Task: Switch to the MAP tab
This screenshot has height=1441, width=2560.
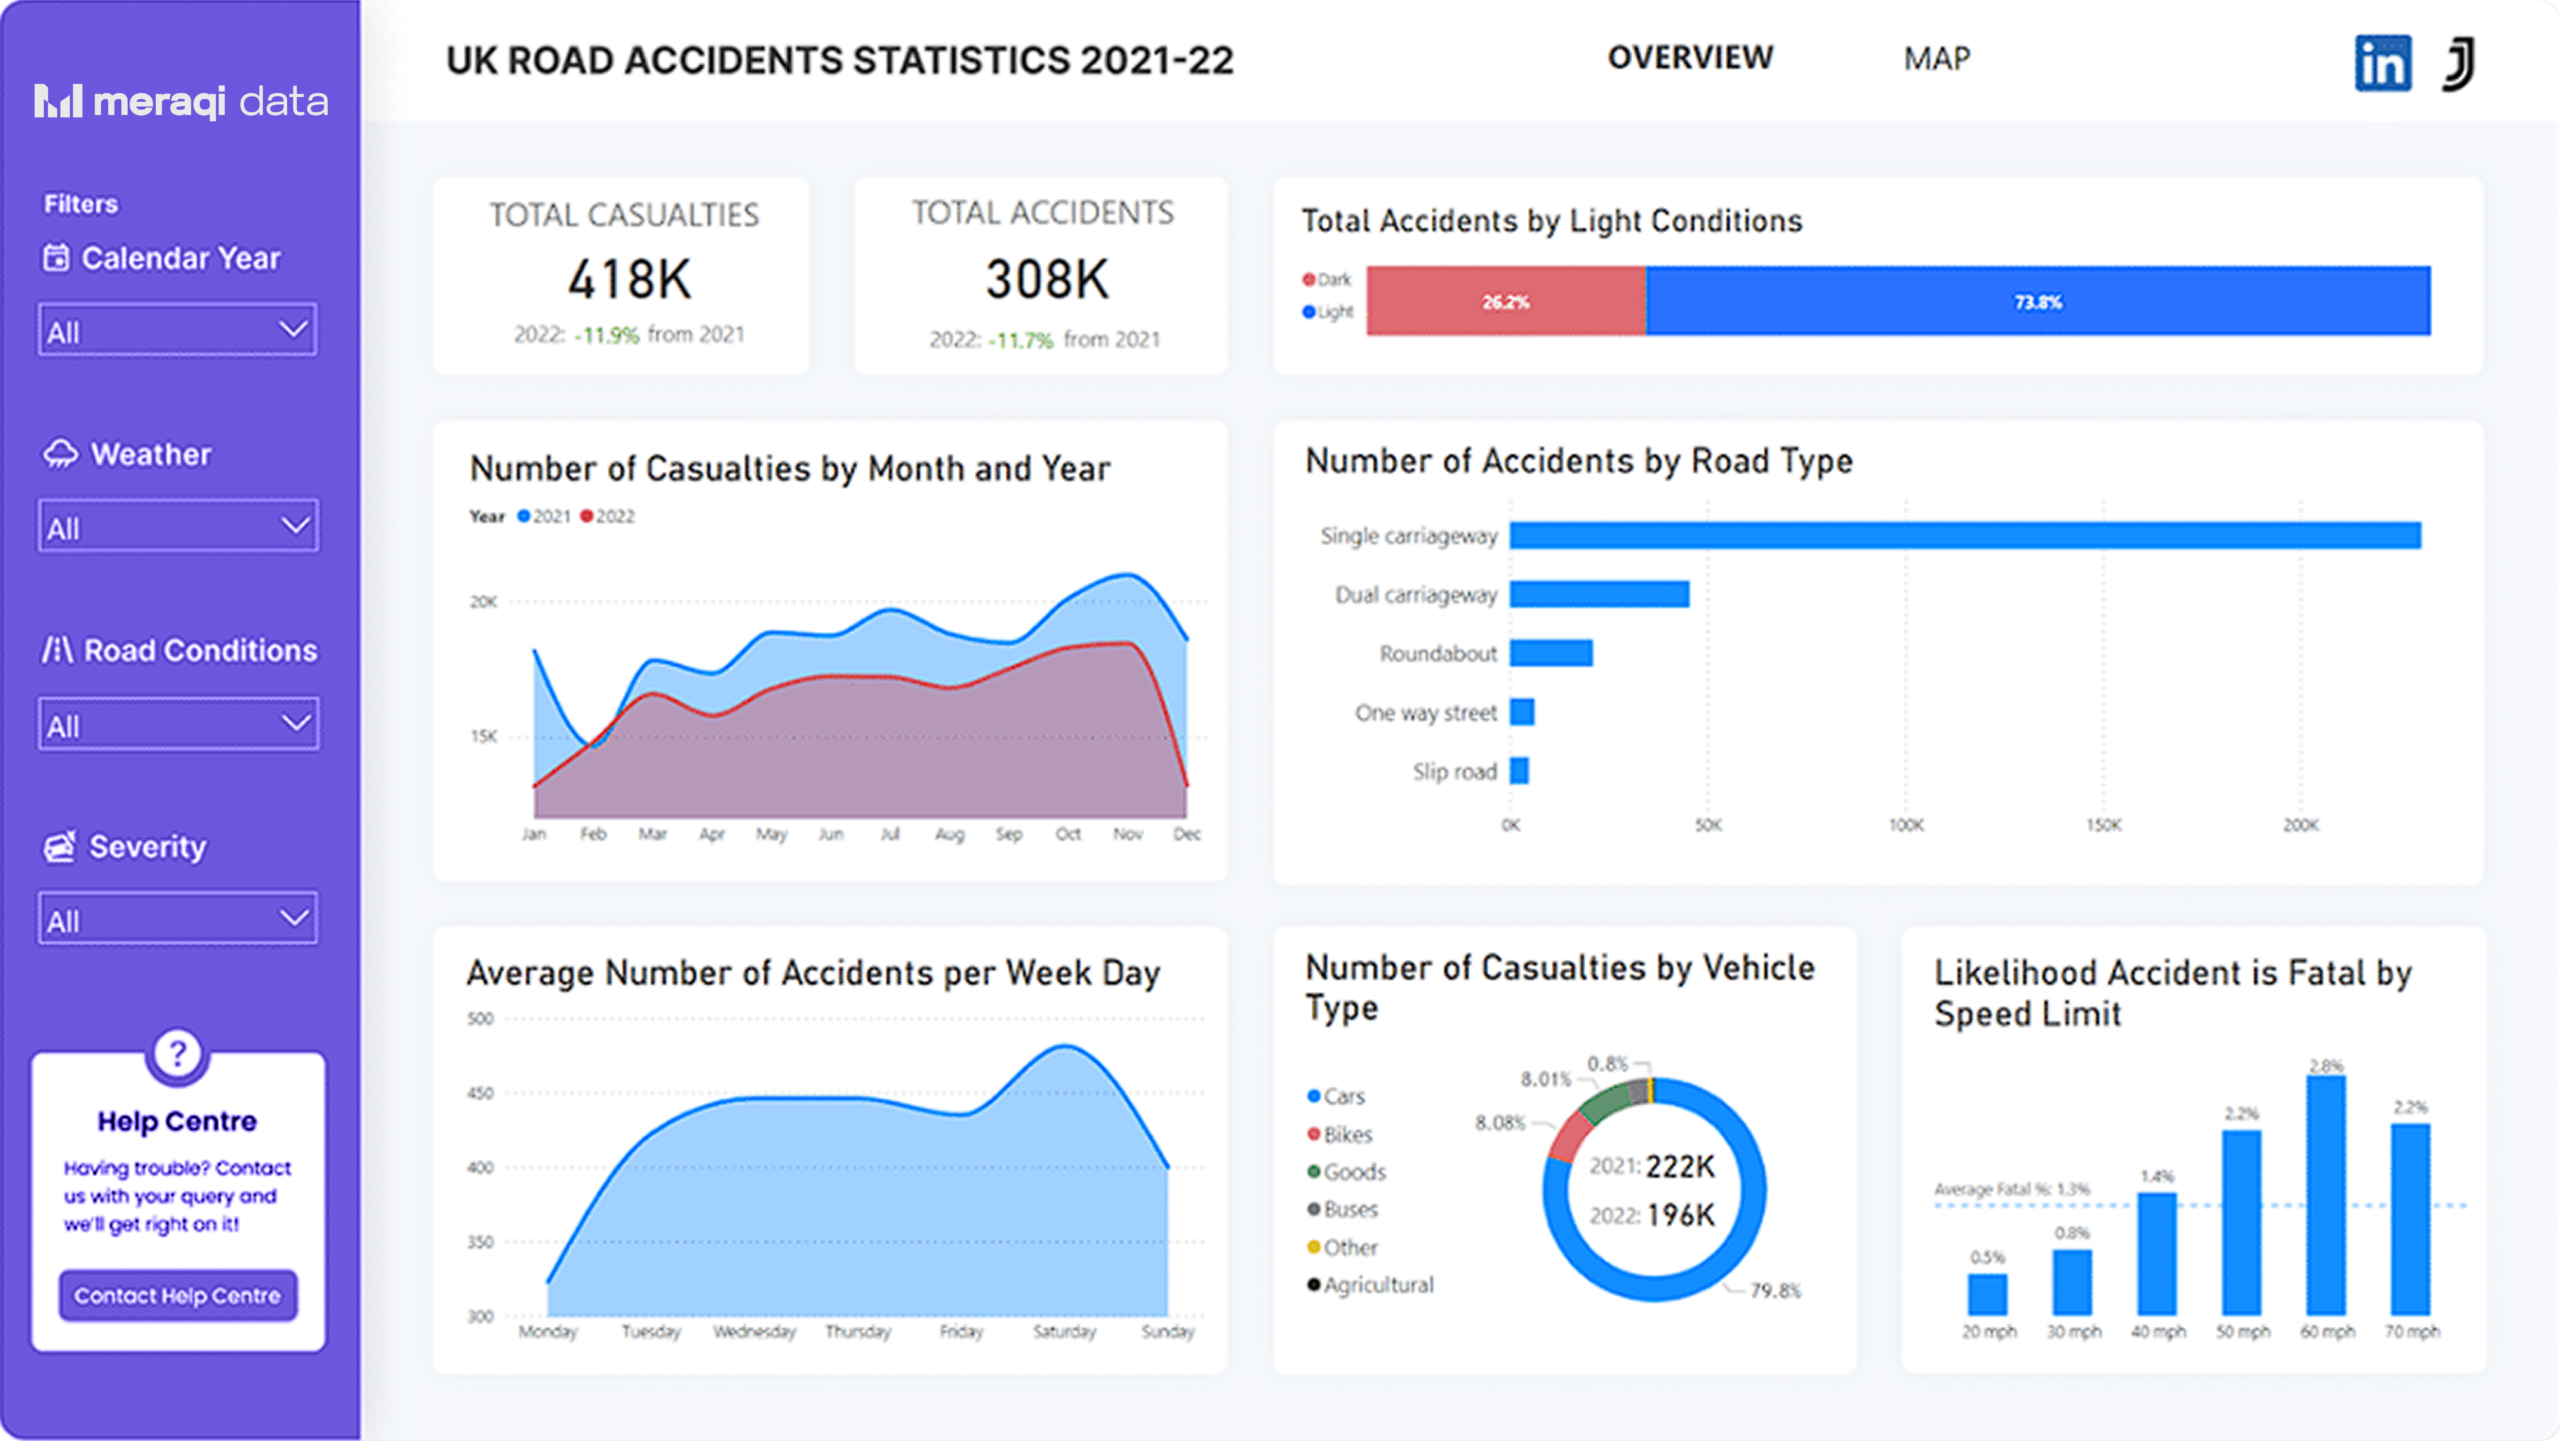Action: 1936,59
